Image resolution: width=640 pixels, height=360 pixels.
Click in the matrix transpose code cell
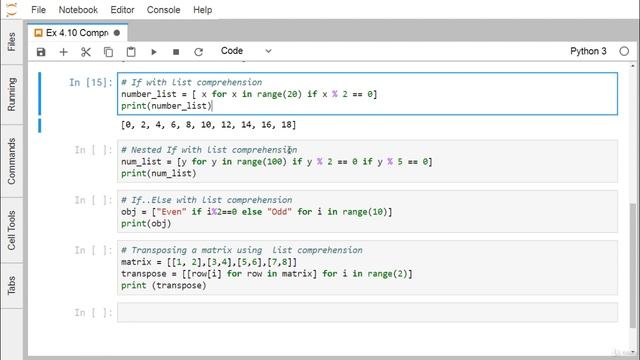point(367,267)
